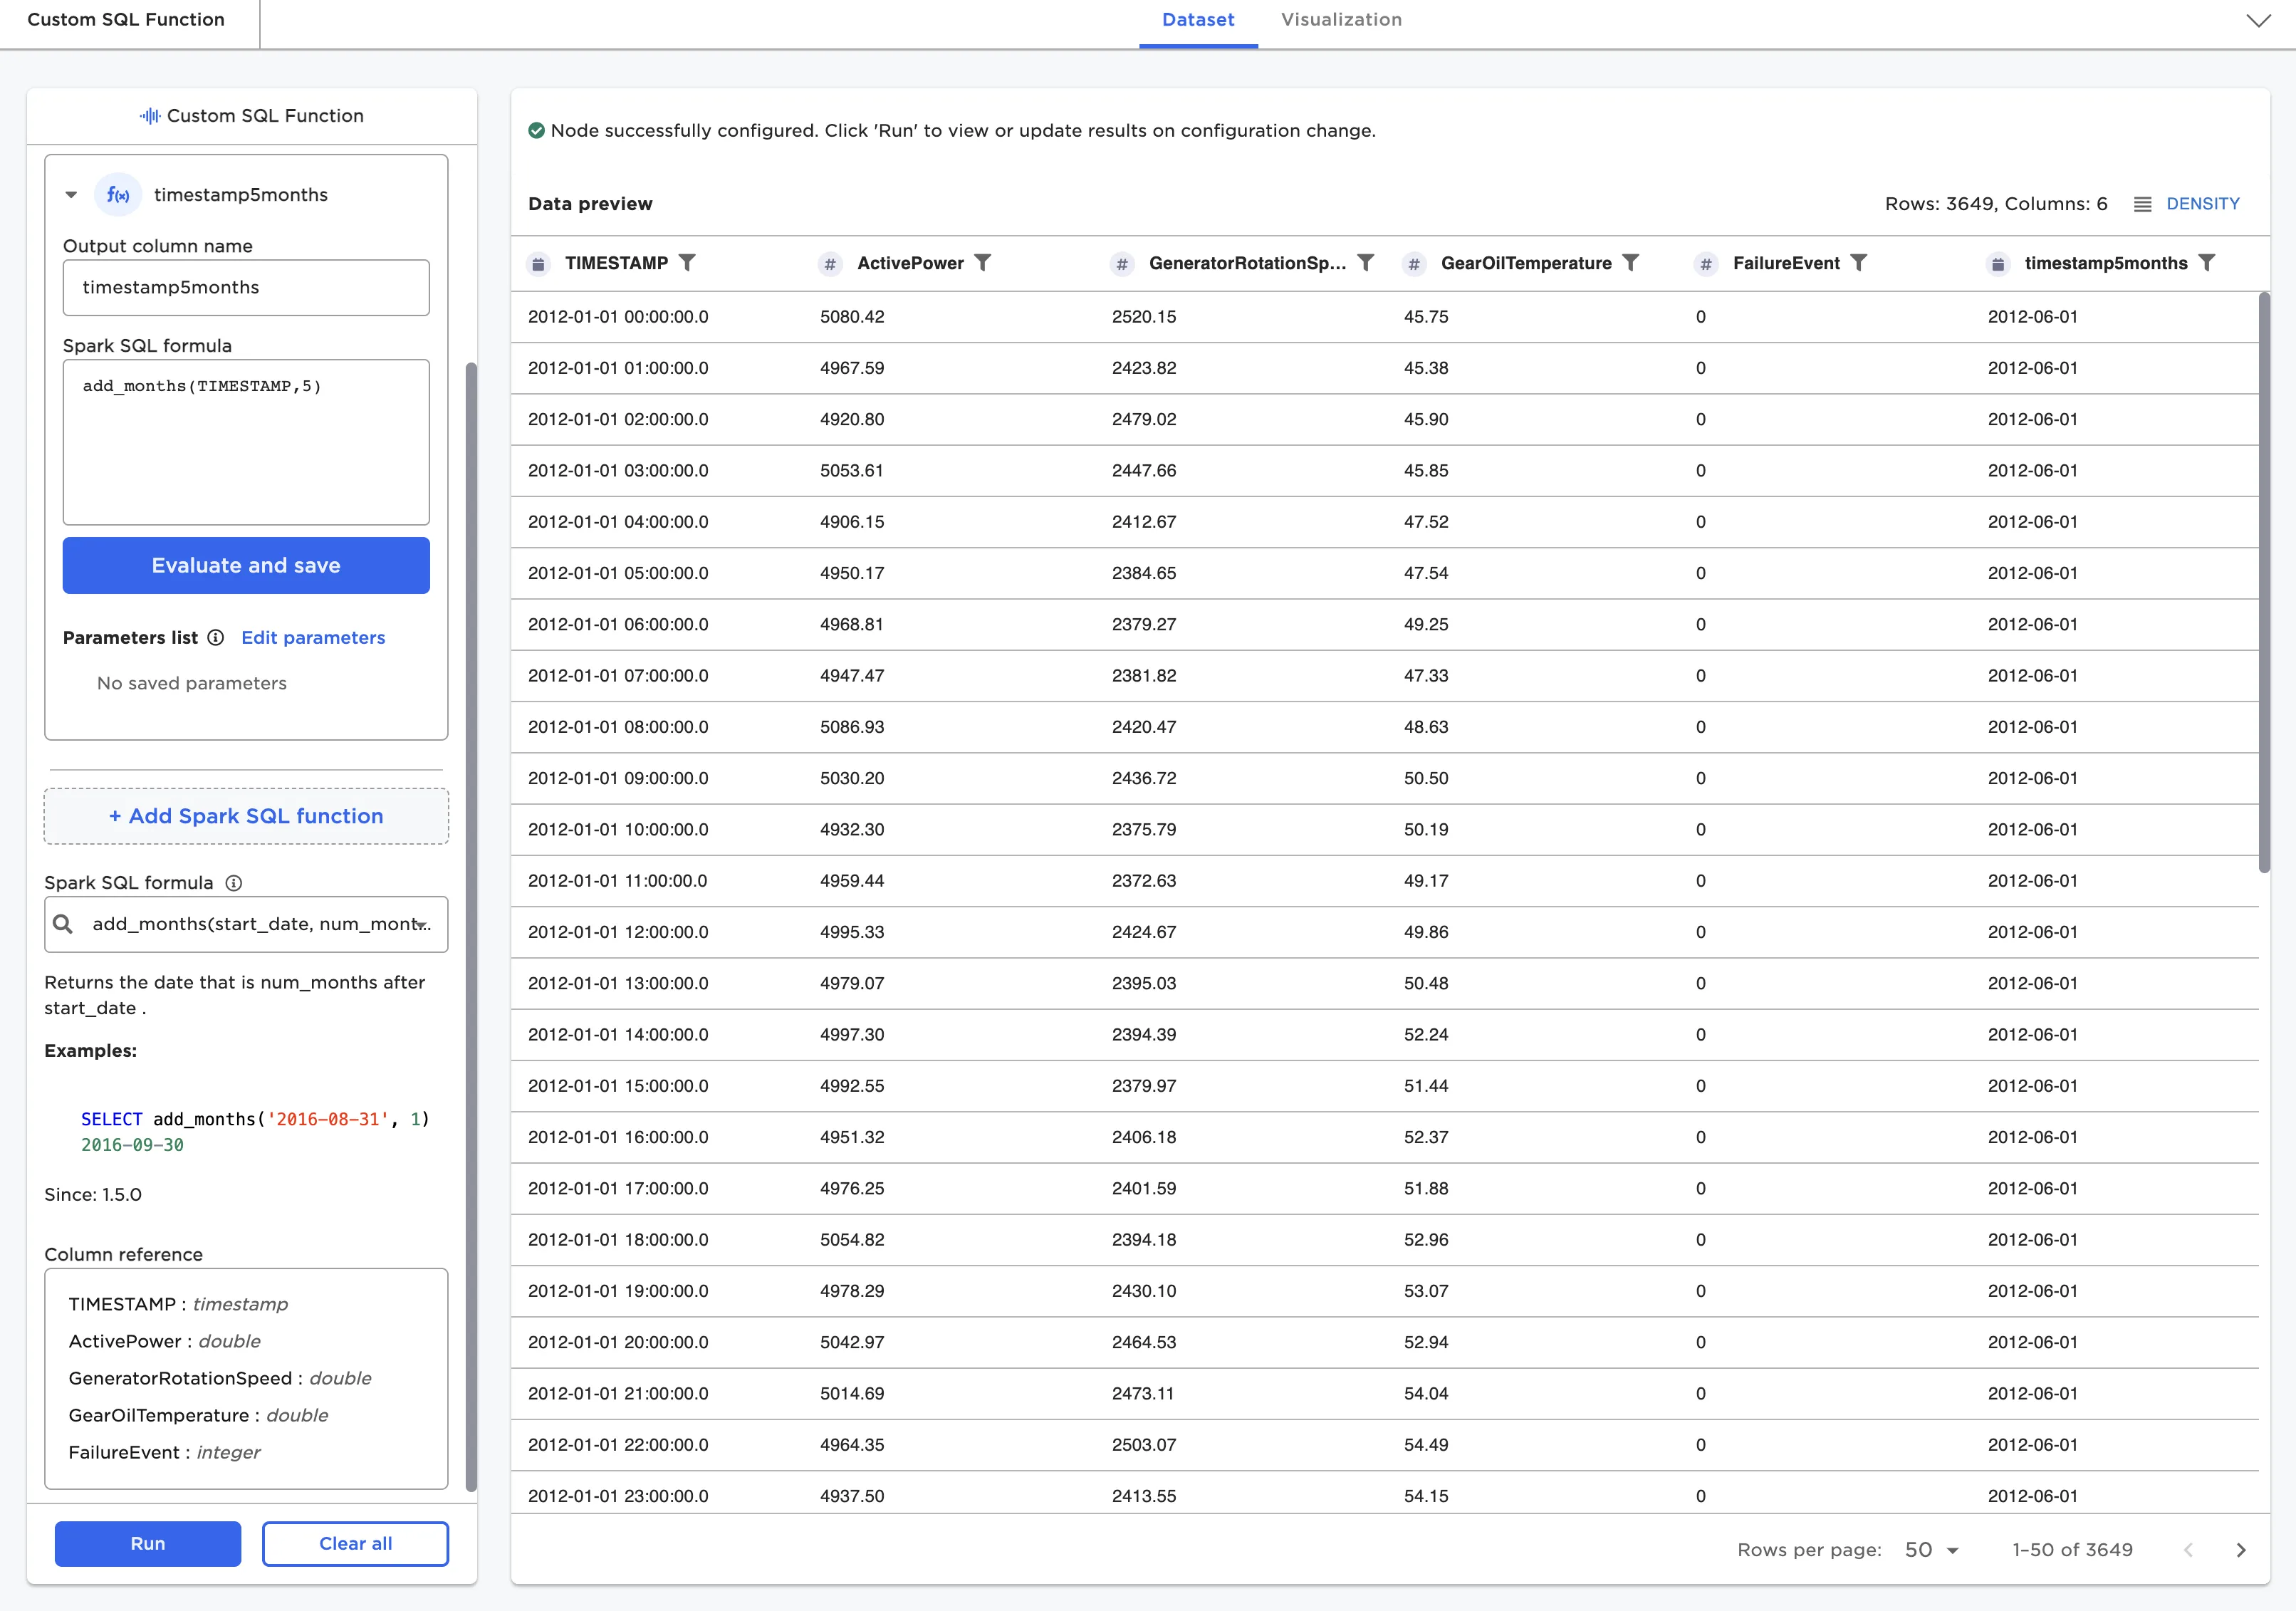
Task: Click the Evaluate and save button
Action: point(246,566)
